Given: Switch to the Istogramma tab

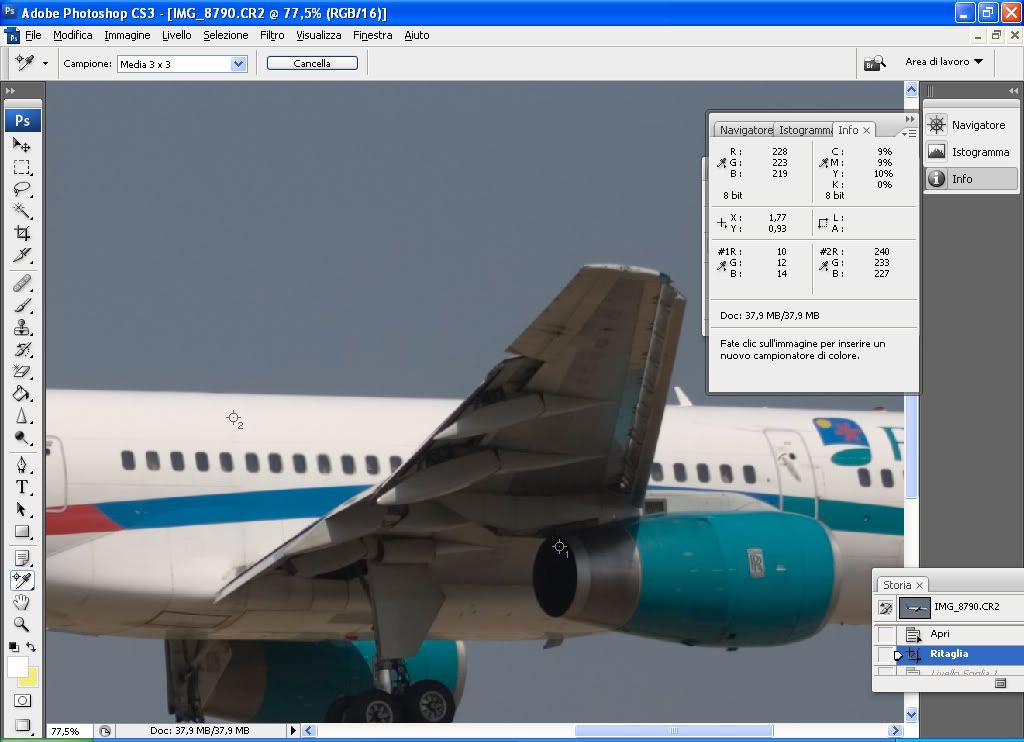Looking at the screenshot, I should coord(805,130).
